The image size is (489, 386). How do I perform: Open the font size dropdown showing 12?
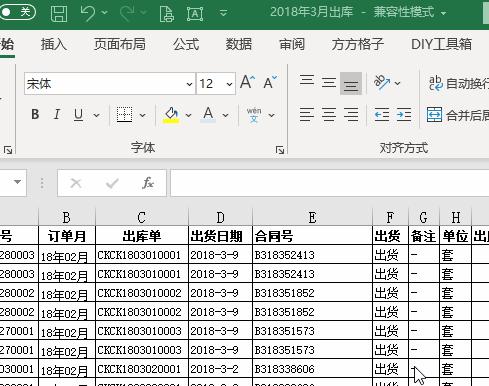coord(229,84)
